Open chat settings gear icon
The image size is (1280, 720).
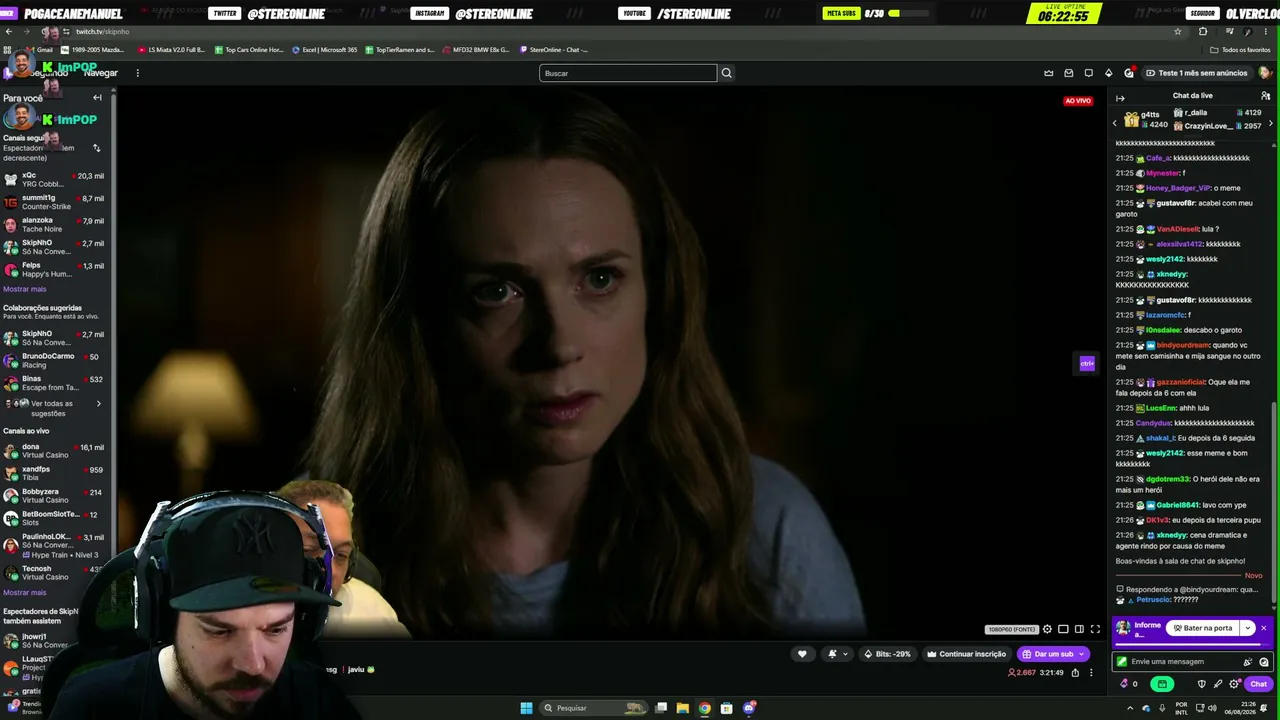[1233, 684]
